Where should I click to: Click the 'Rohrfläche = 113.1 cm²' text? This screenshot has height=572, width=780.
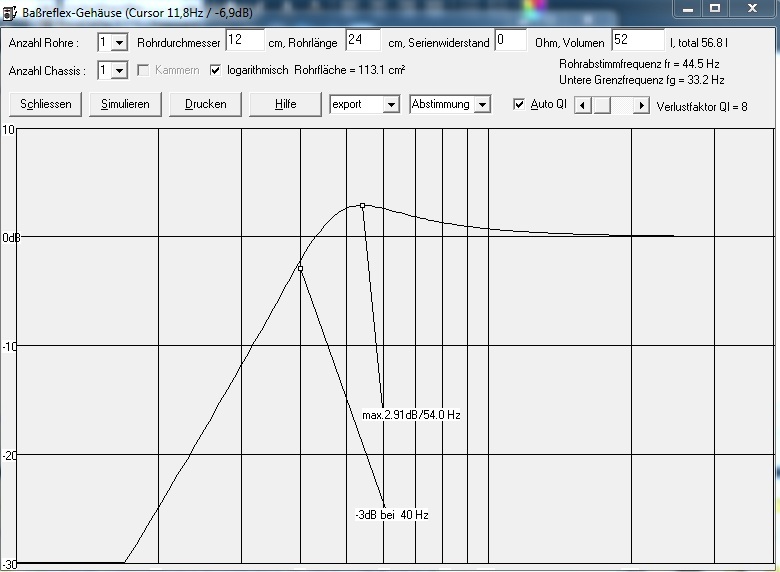(350, 70)
